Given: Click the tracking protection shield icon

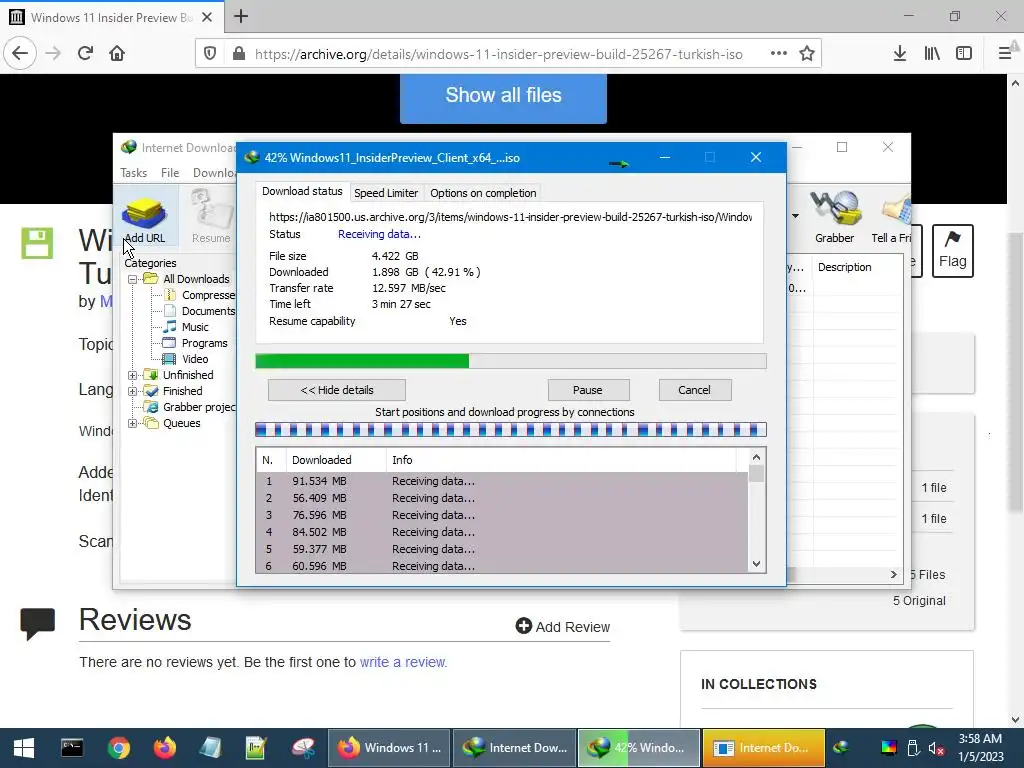Looking at the screenshot, I should (210, 54).
